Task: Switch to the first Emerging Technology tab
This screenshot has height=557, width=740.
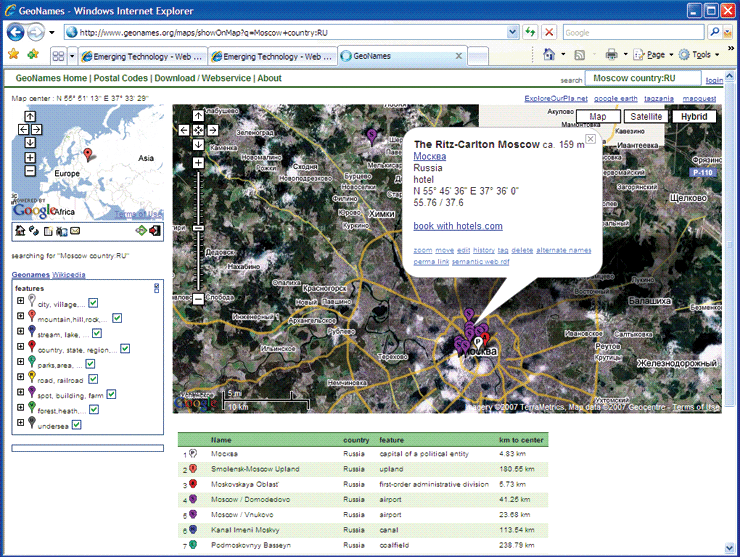Action: 143,57
